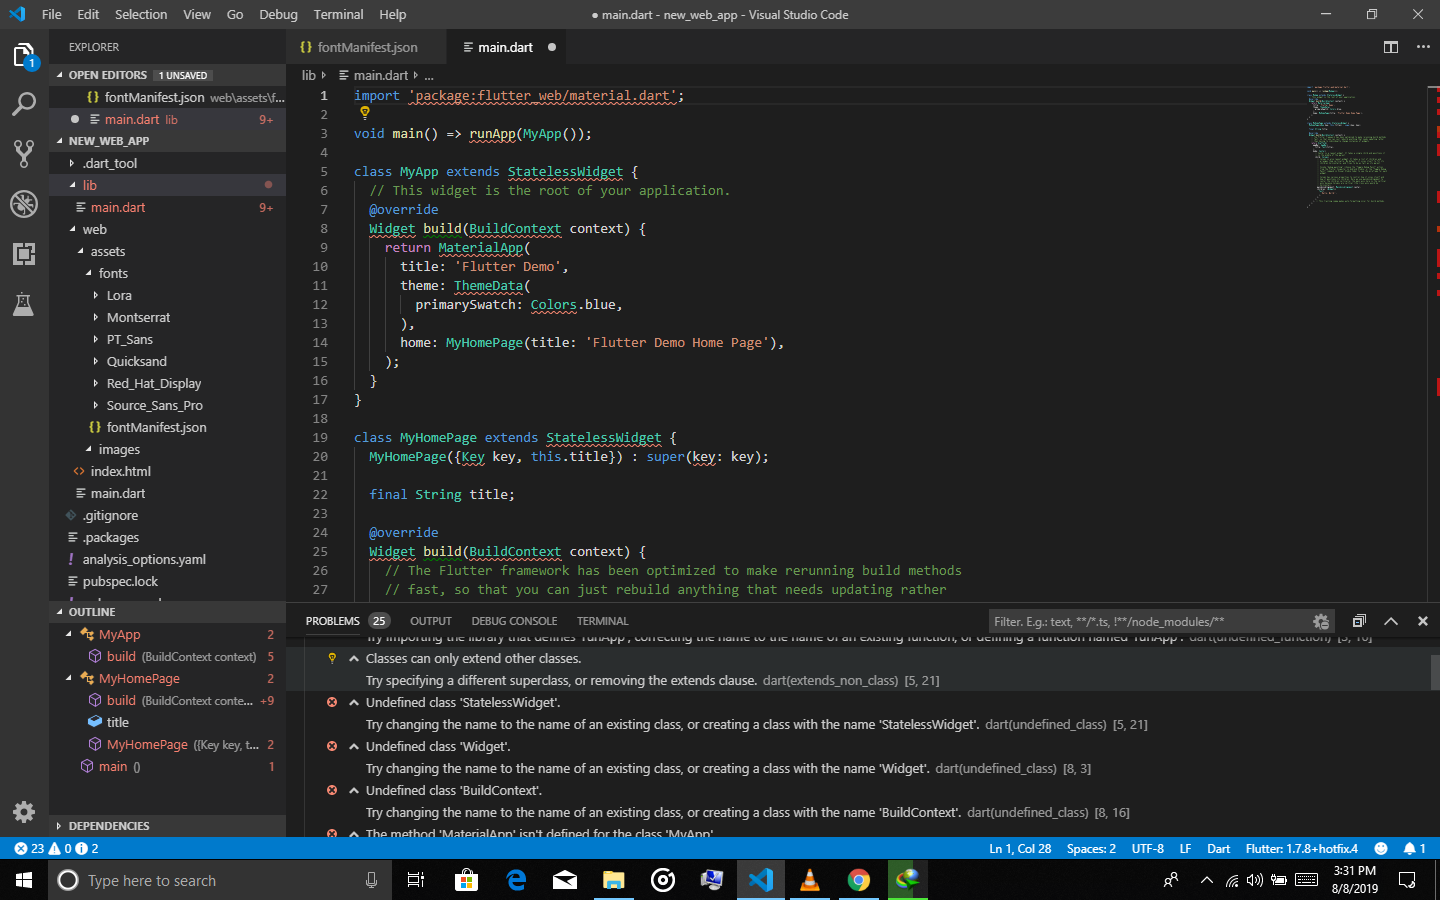Launch Edge browser from taskbar
Image resolution: width=1440 pixels, height=900 pixels.
tap(516, 880)
